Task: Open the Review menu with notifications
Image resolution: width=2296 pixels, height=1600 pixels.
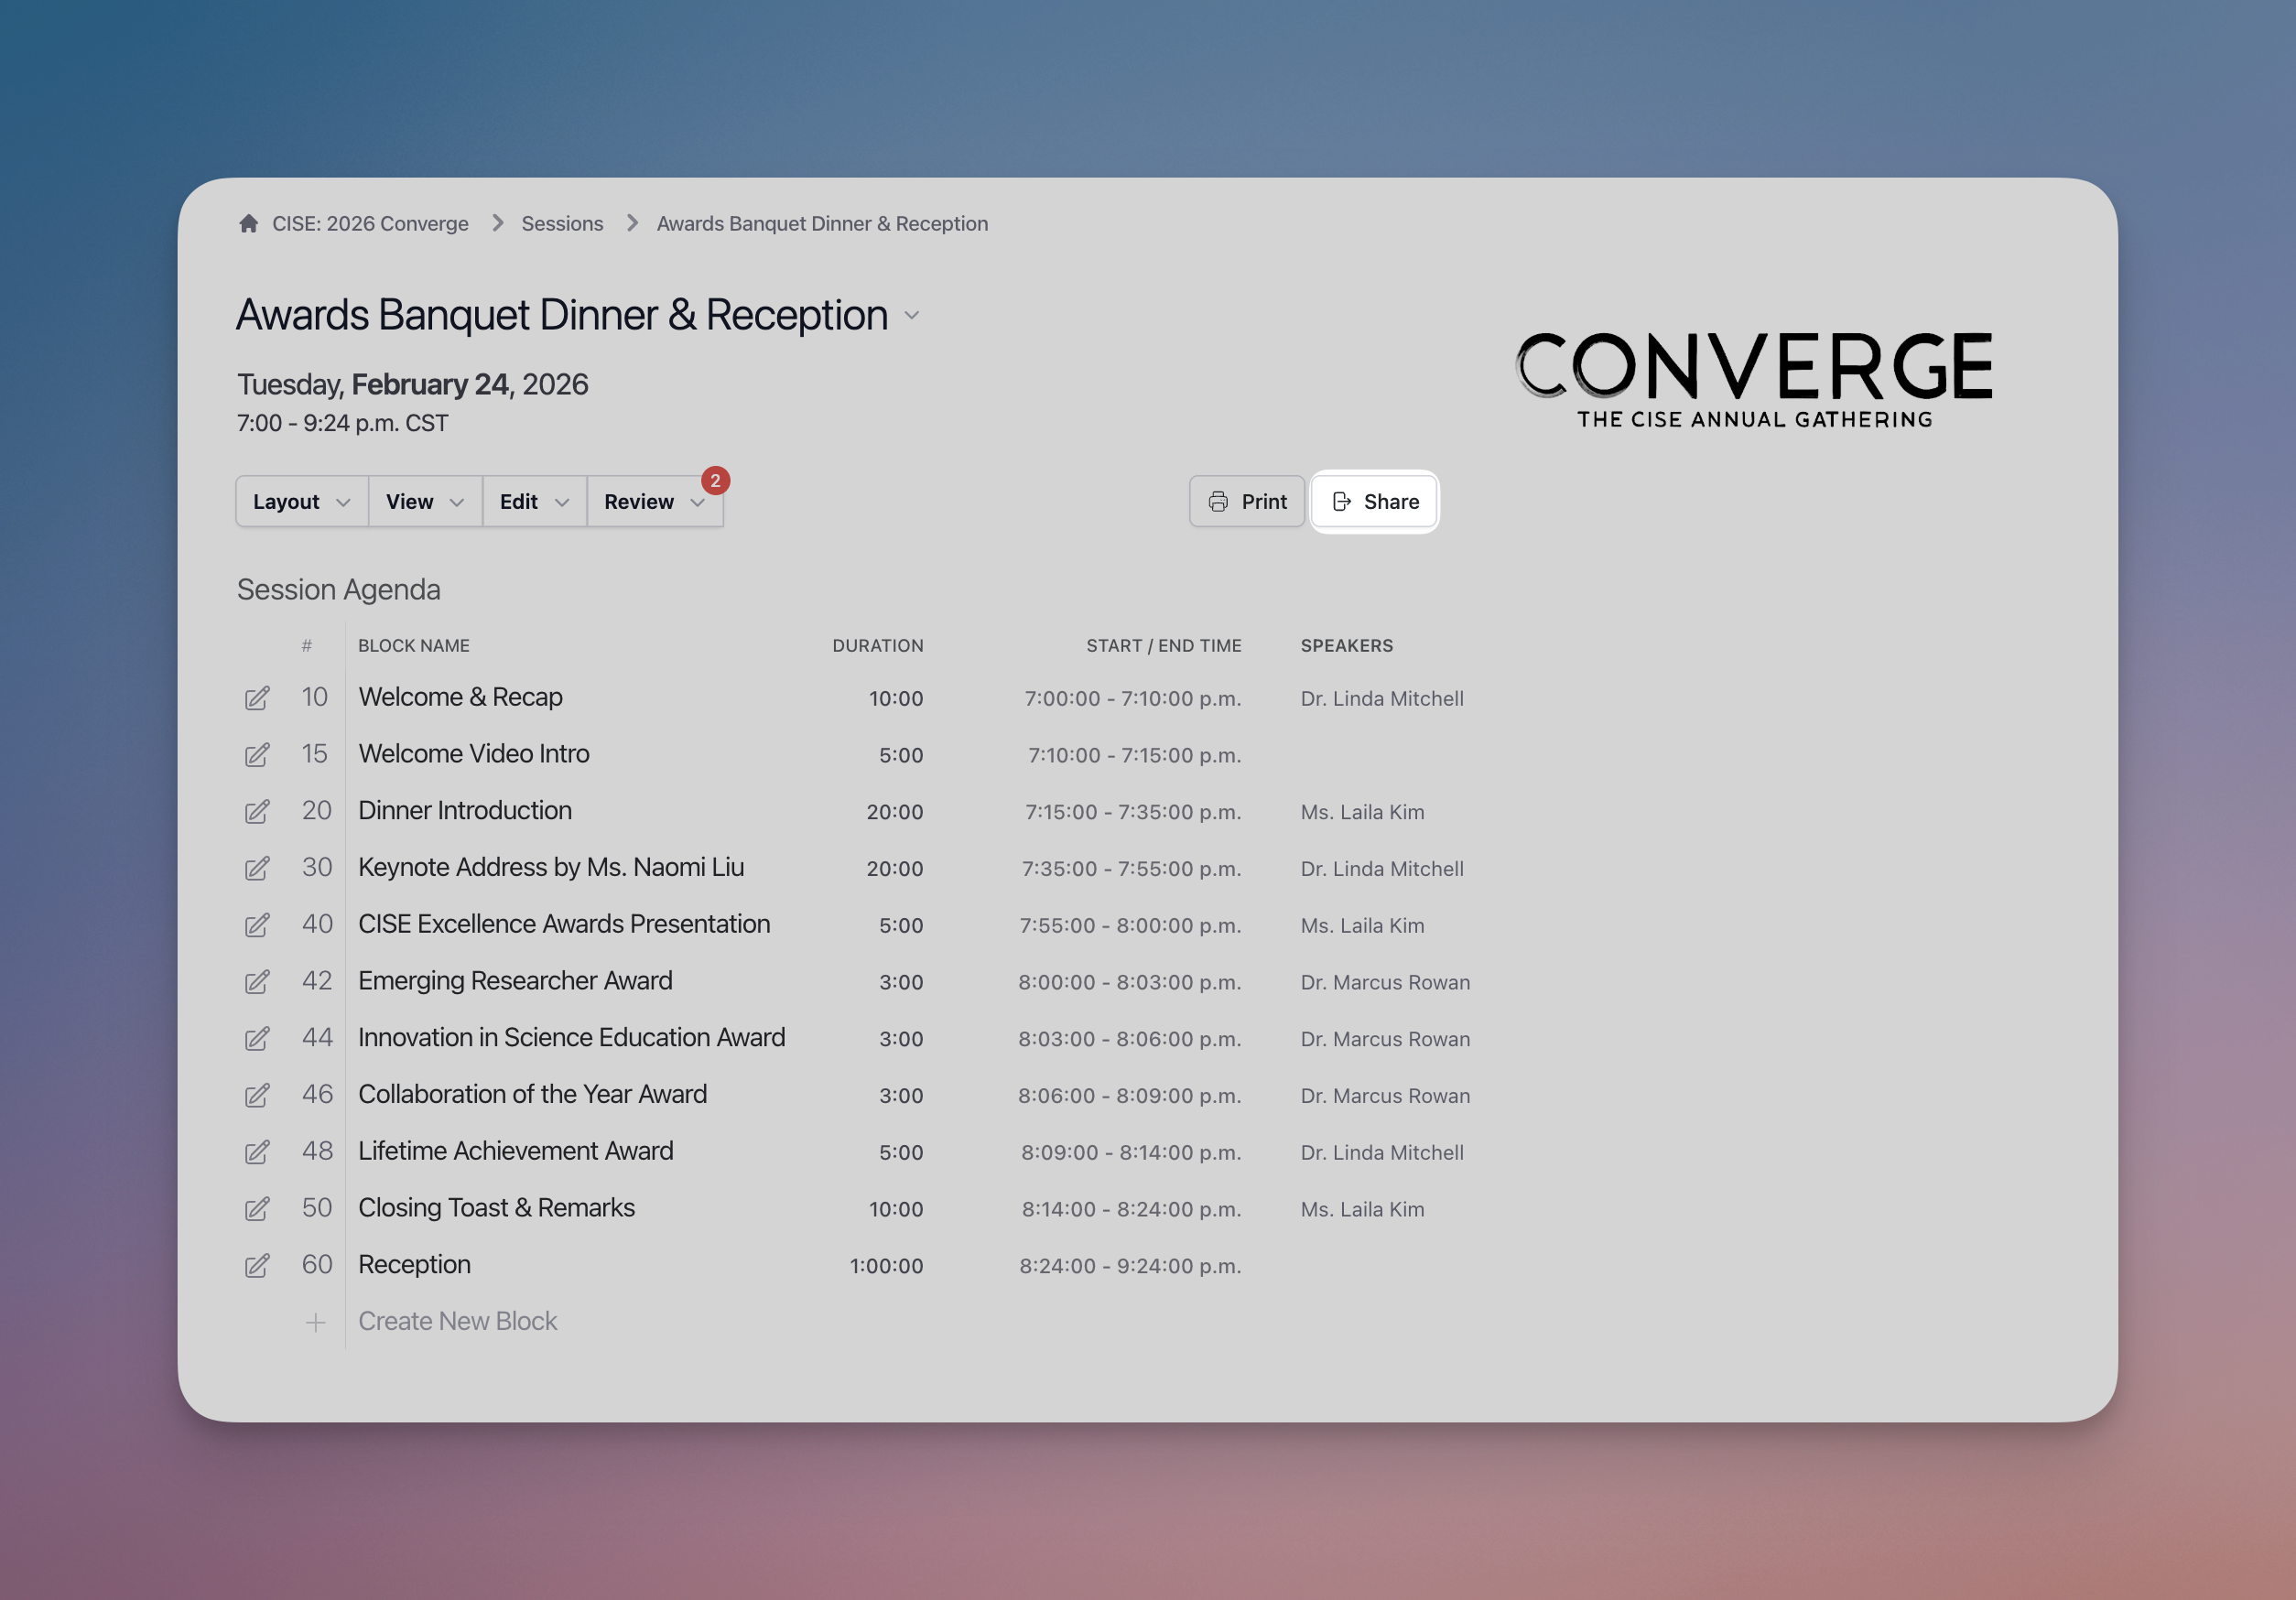Action: click(654, 502)
